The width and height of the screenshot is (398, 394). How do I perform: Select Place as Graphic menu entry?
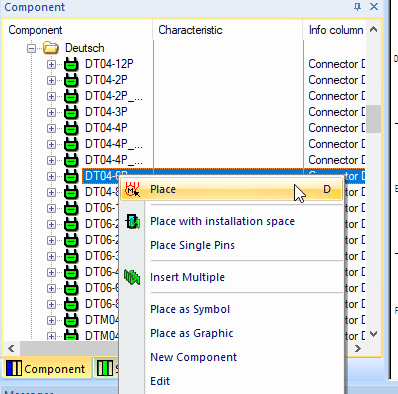click(192, 333)
